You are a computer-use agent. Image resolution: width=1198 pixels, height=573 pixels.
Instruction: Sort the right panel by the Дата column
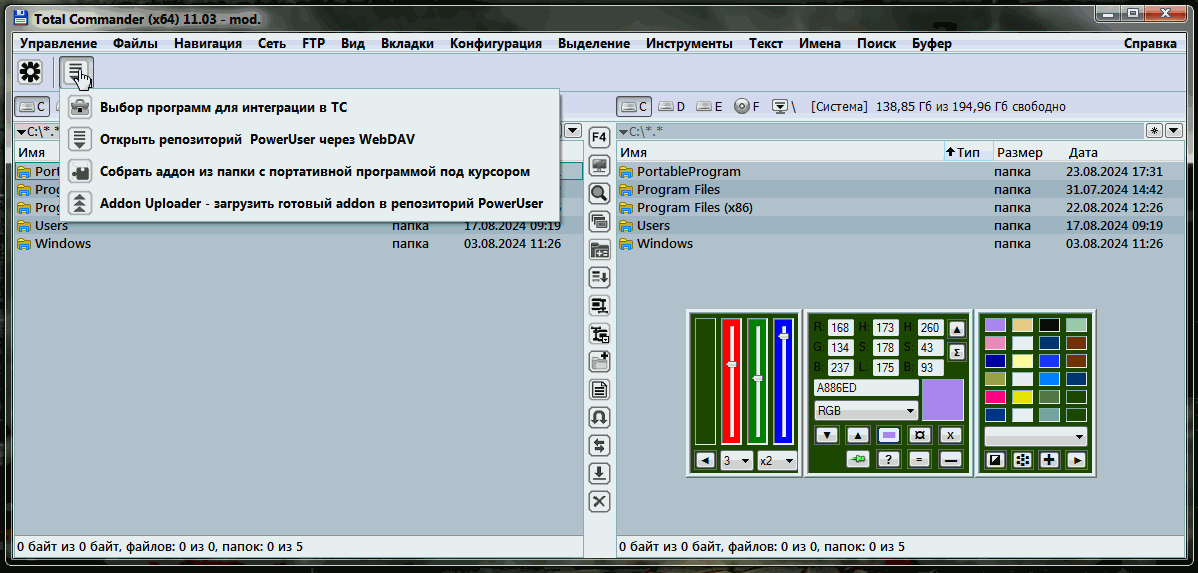(1083, 153)
